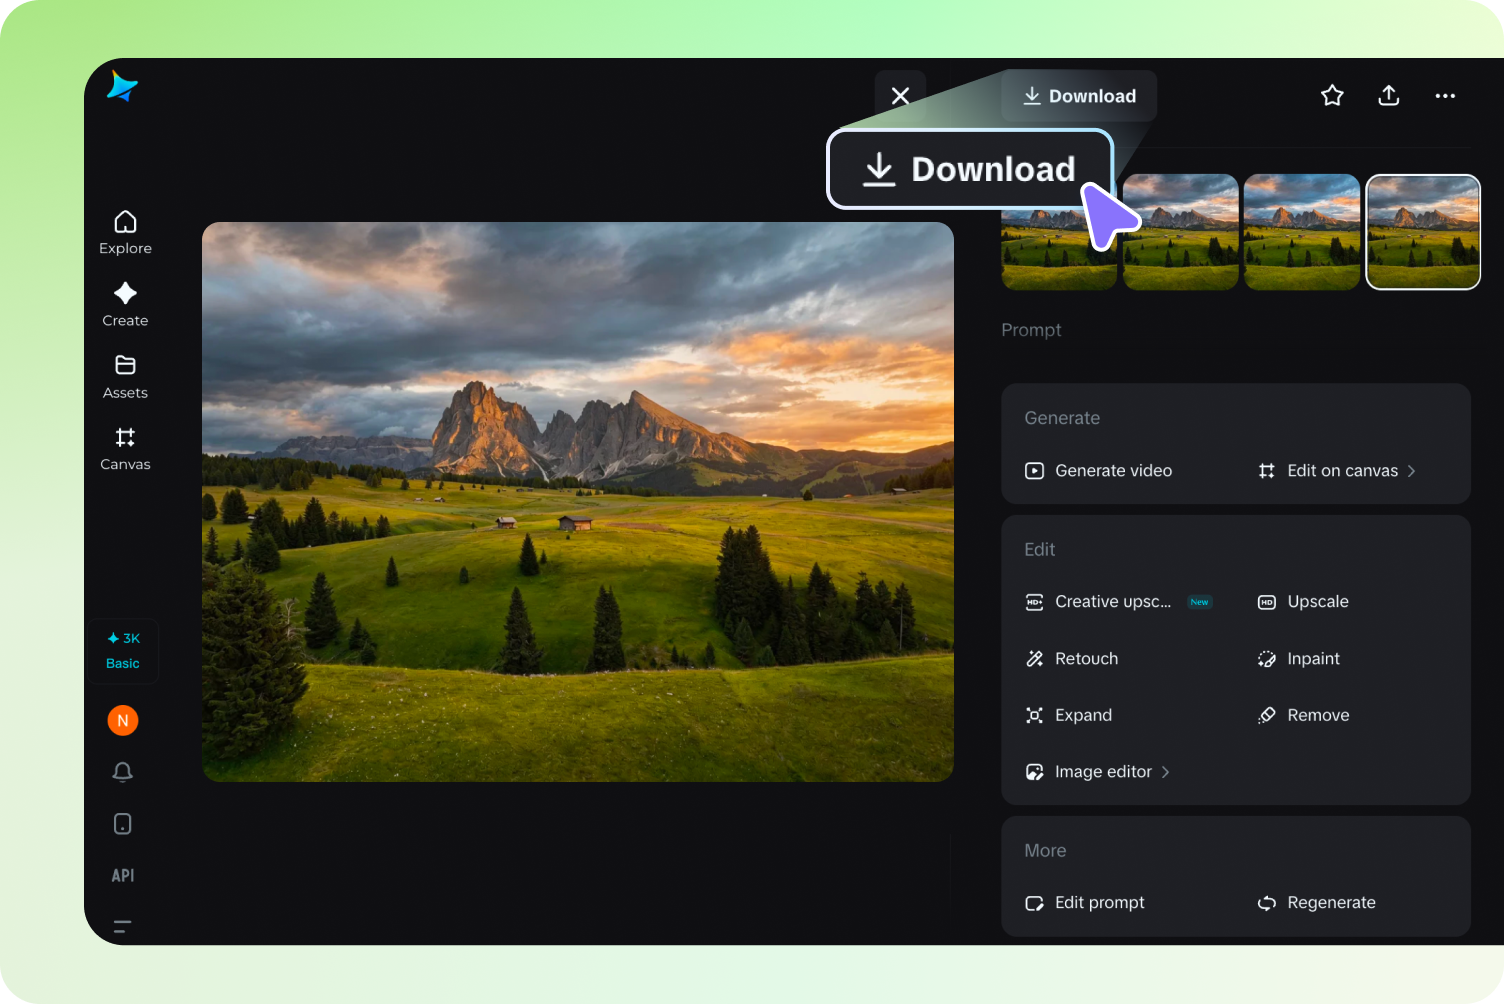Use the Expand edit tool
Screen dimensions: 1506x1004
coord(1083,715)
